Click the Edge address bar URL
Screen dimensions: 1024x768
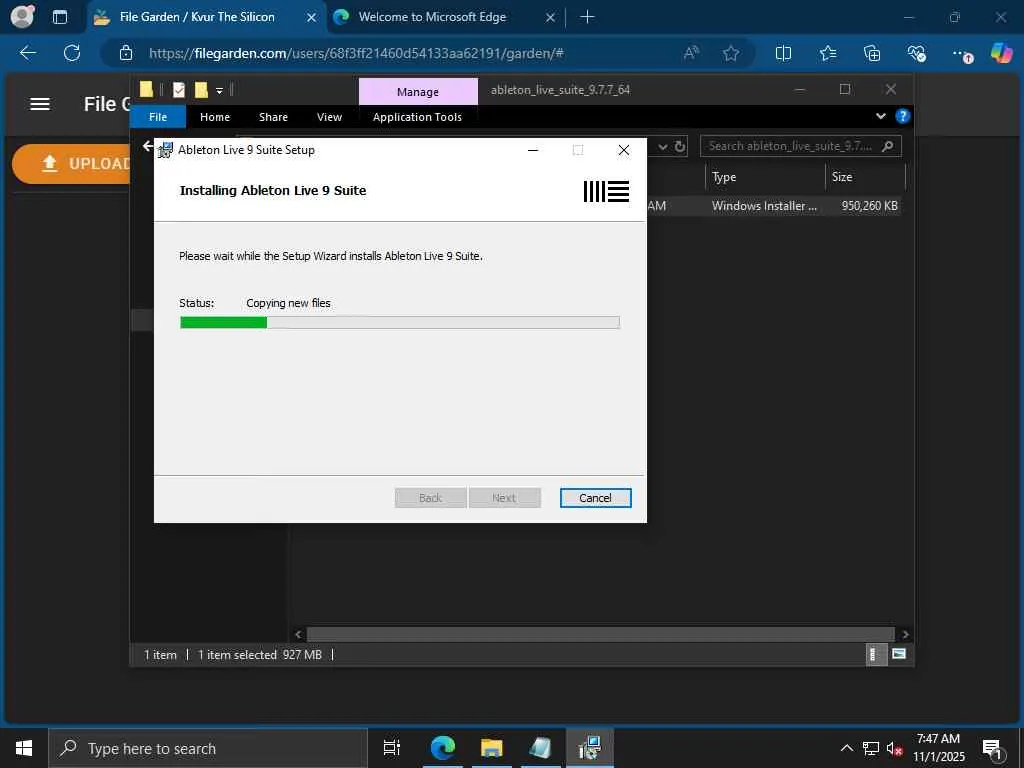356,53
